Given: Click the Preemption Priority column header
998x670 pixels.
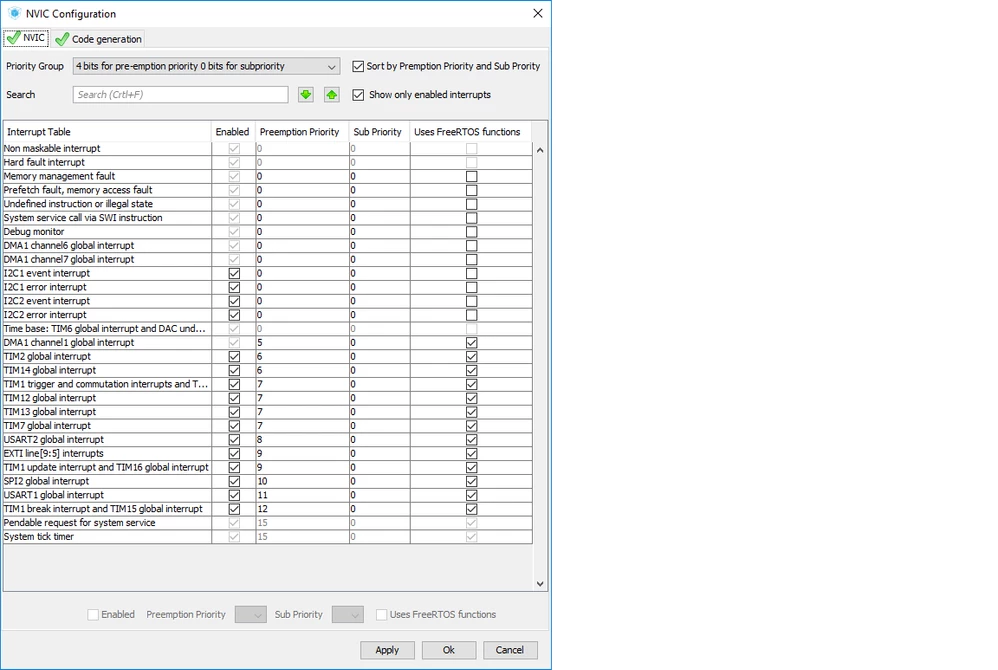Looking at the screenshot, I should (x=302, y=132).
